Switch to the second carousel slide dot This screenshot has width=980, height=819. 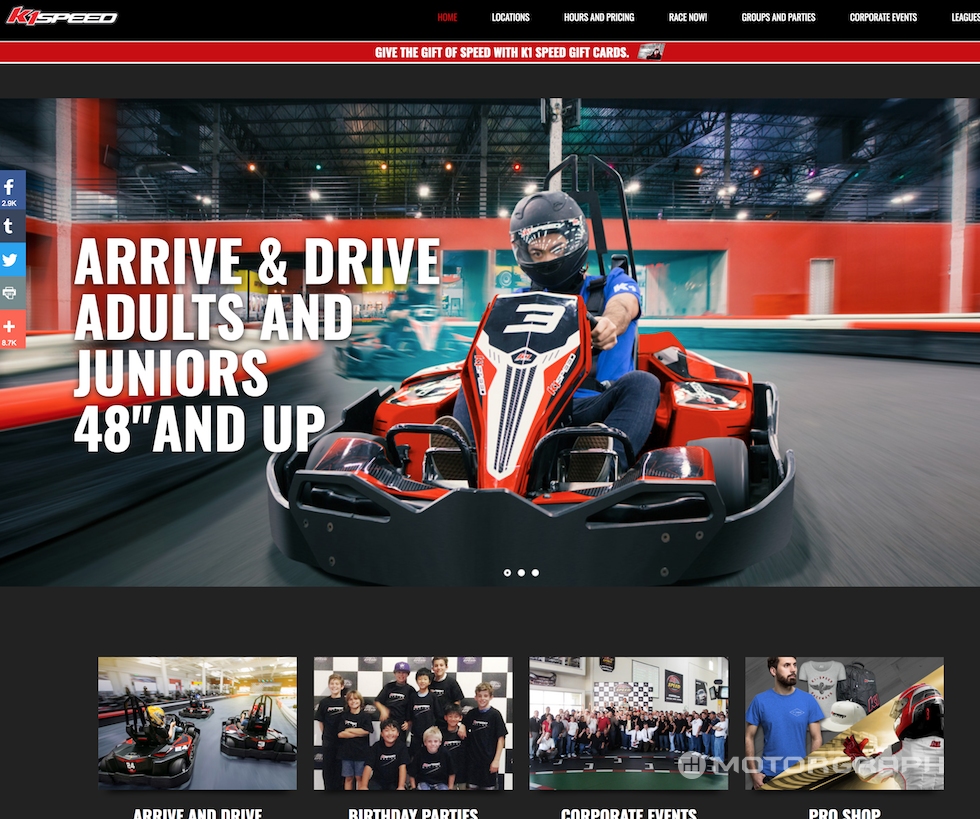click(x=521, y=573)
